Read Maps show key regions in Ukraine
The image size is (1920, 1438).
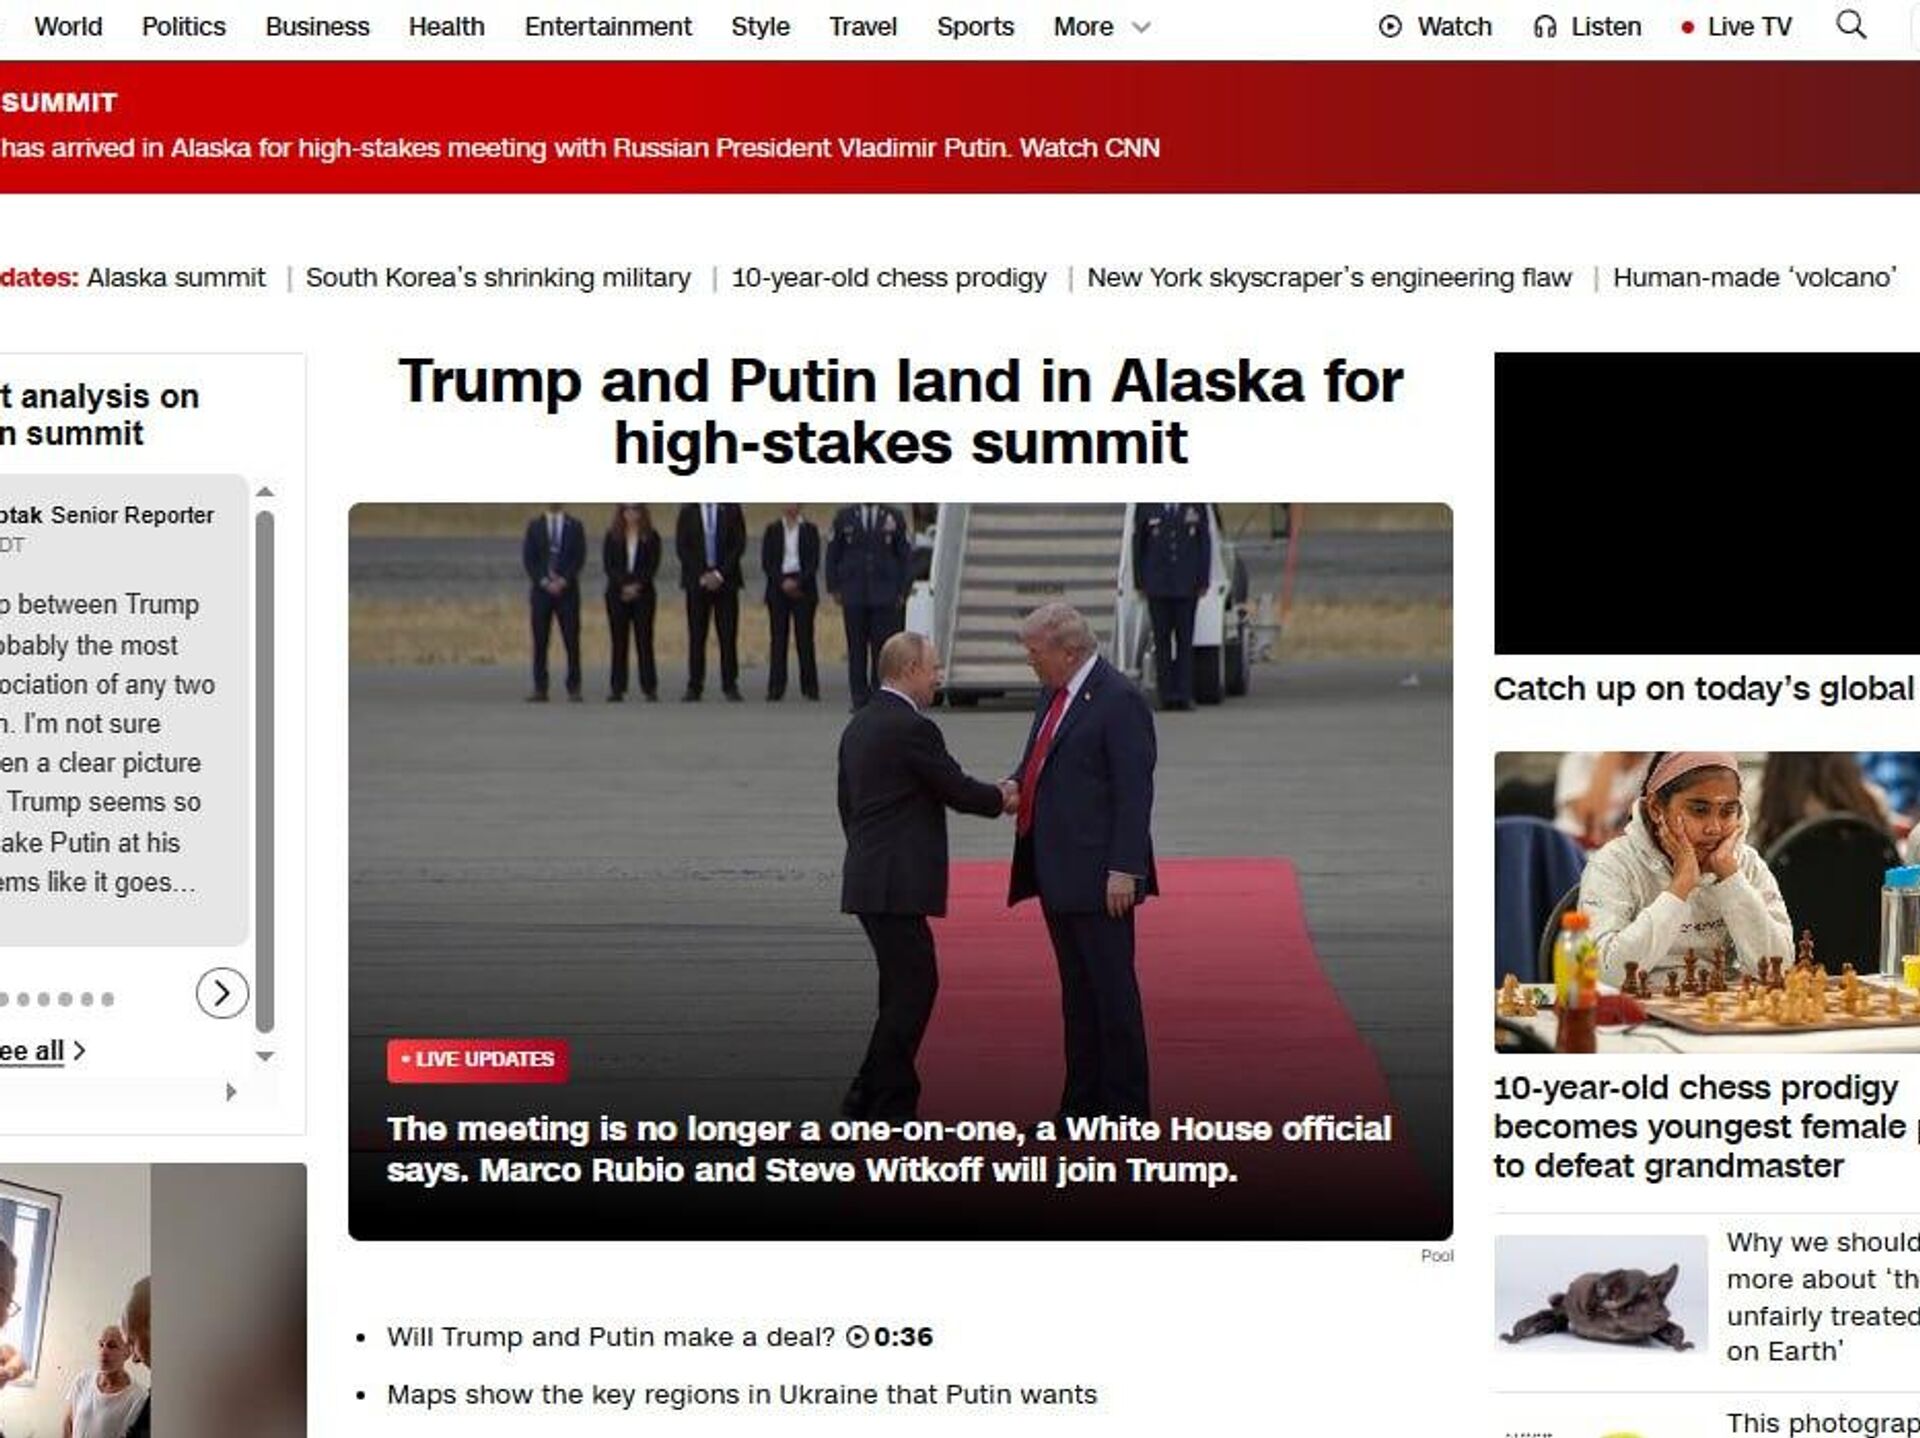click(x=742, y=1394)
